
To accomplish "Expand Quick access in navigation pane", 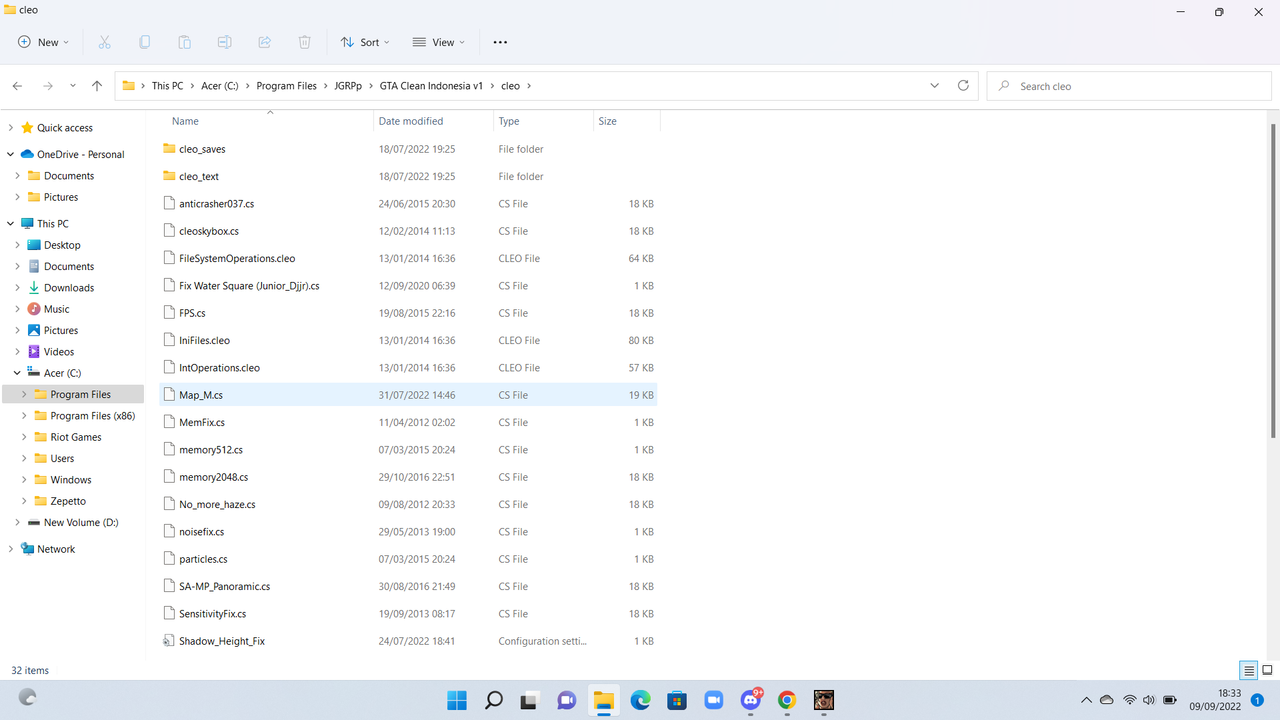I will tap(11, 128).
